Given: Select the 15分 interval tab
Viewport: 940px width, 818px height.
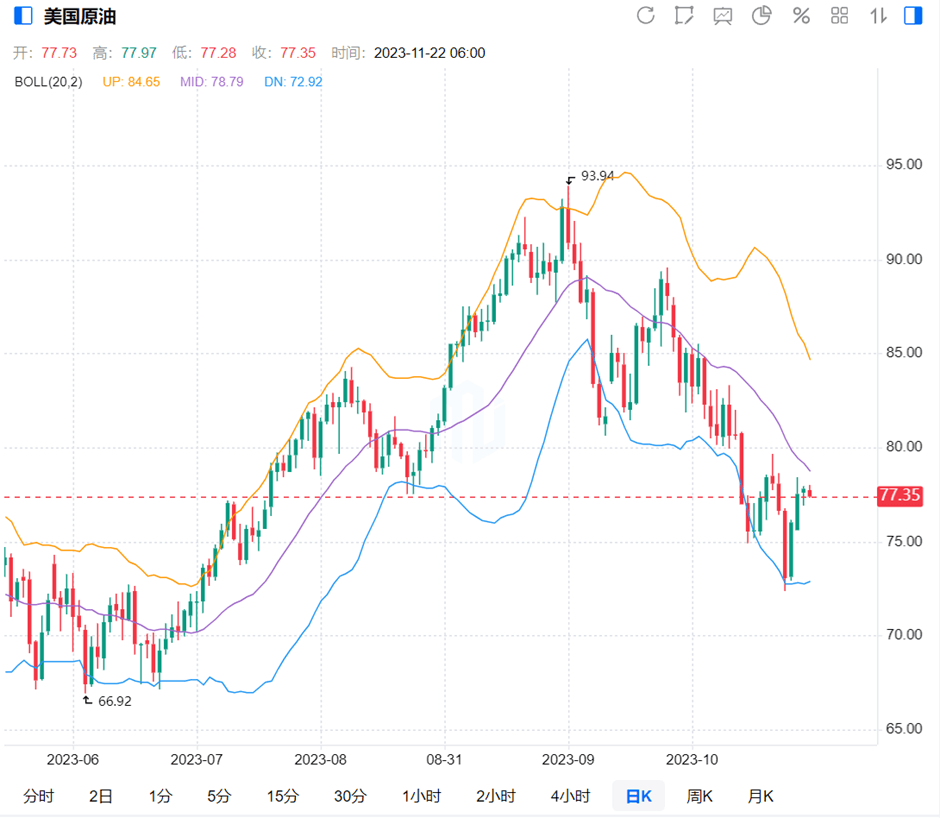Looking at the screenshot, I should point(283,796).
